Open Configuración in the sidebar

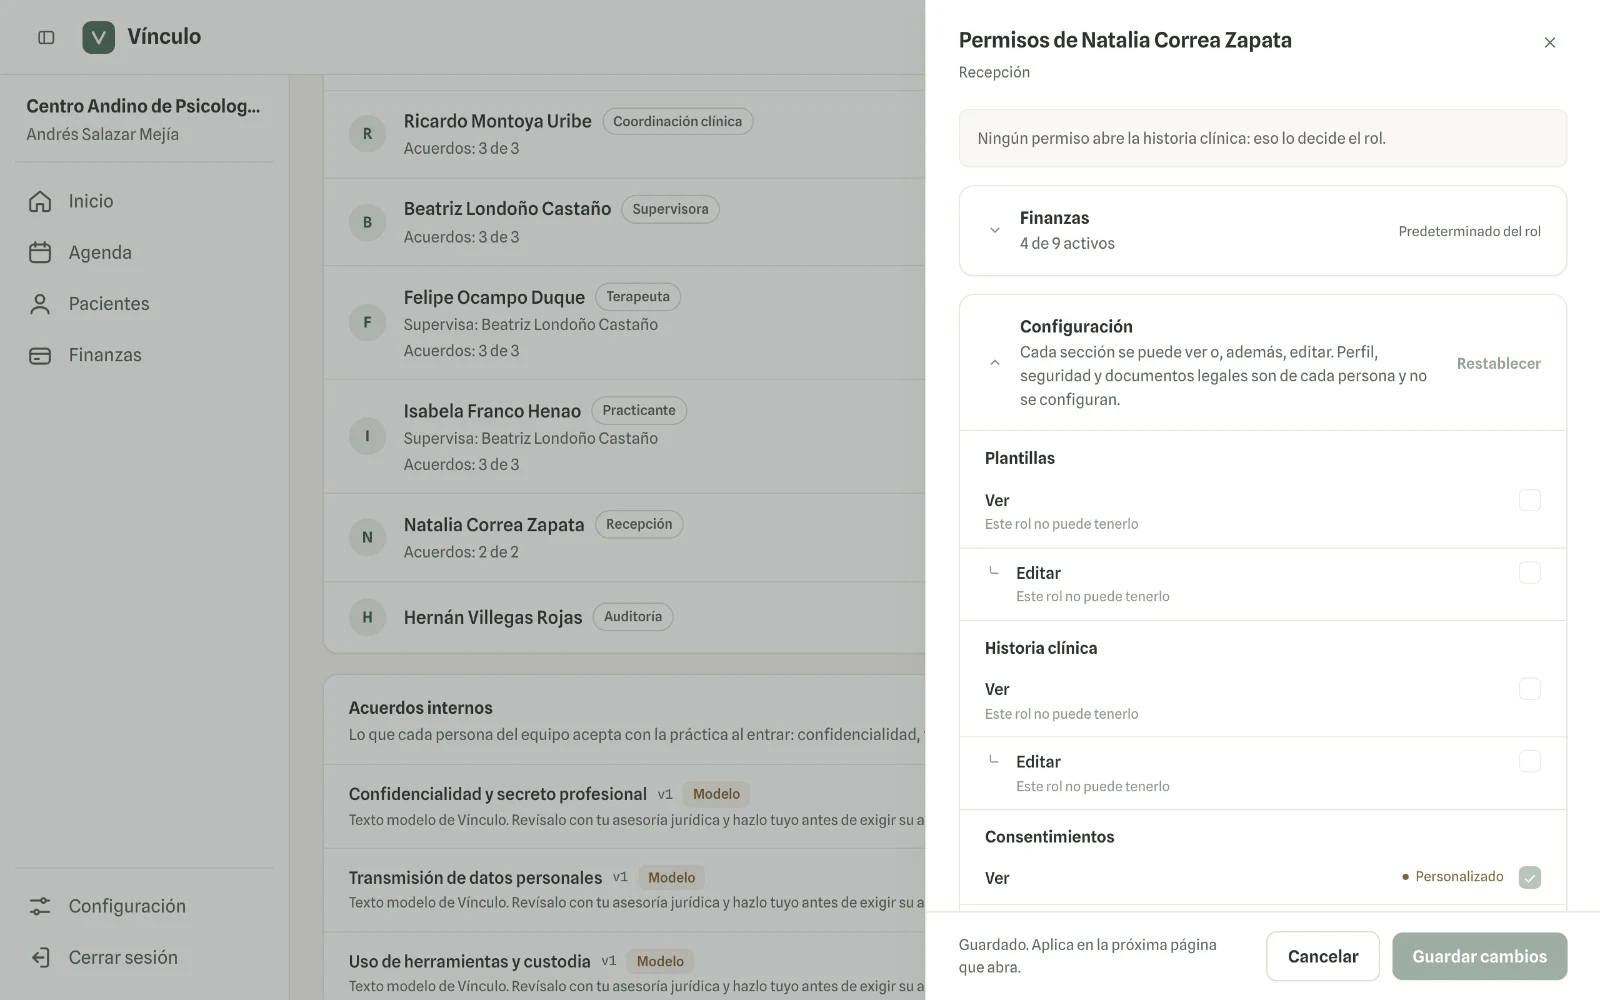[145, 906]
